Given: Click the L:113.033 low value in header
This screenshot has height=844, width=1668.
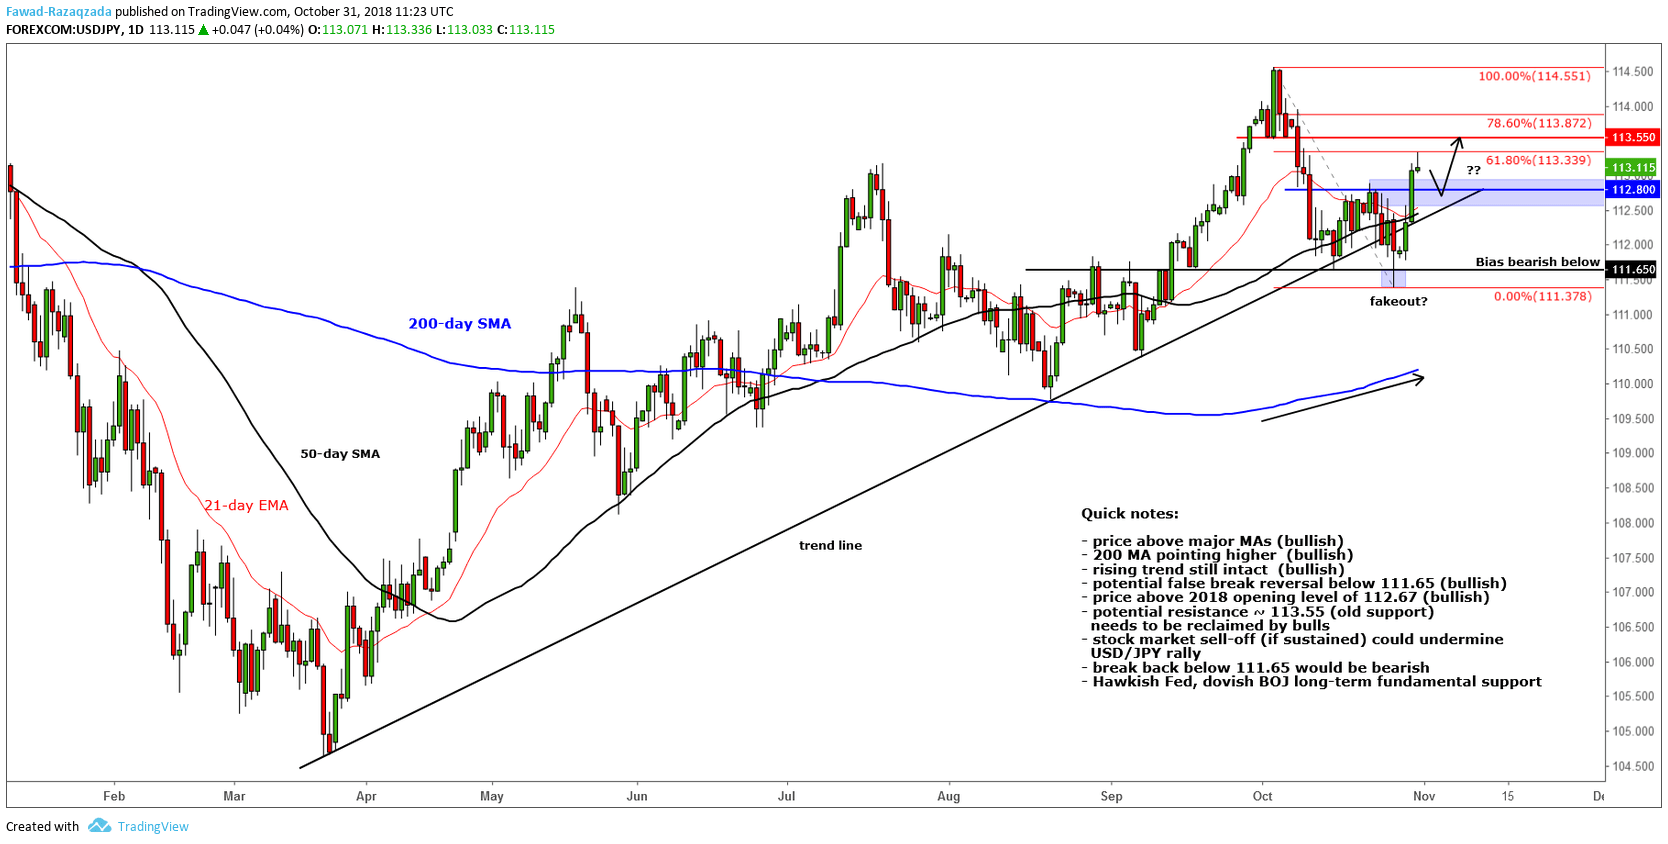Looking at the screenshot, I should click(x=465, y=30).
